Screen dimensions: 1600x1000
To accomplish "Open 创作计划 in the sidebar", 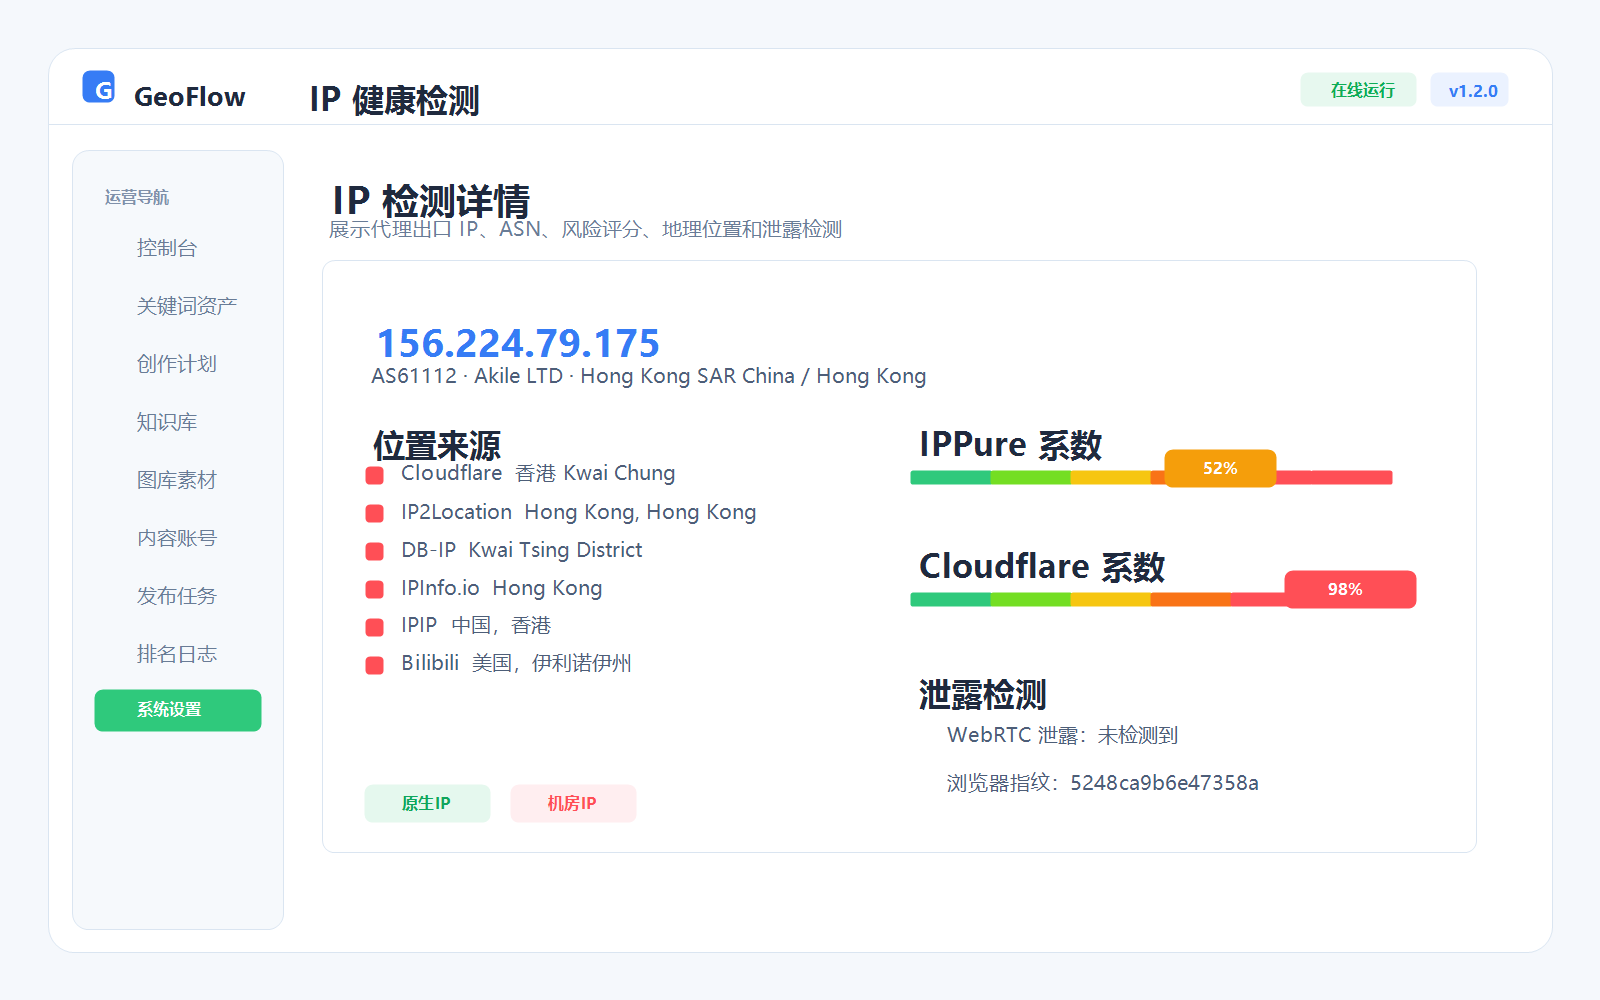I will [x=177, y=364].
